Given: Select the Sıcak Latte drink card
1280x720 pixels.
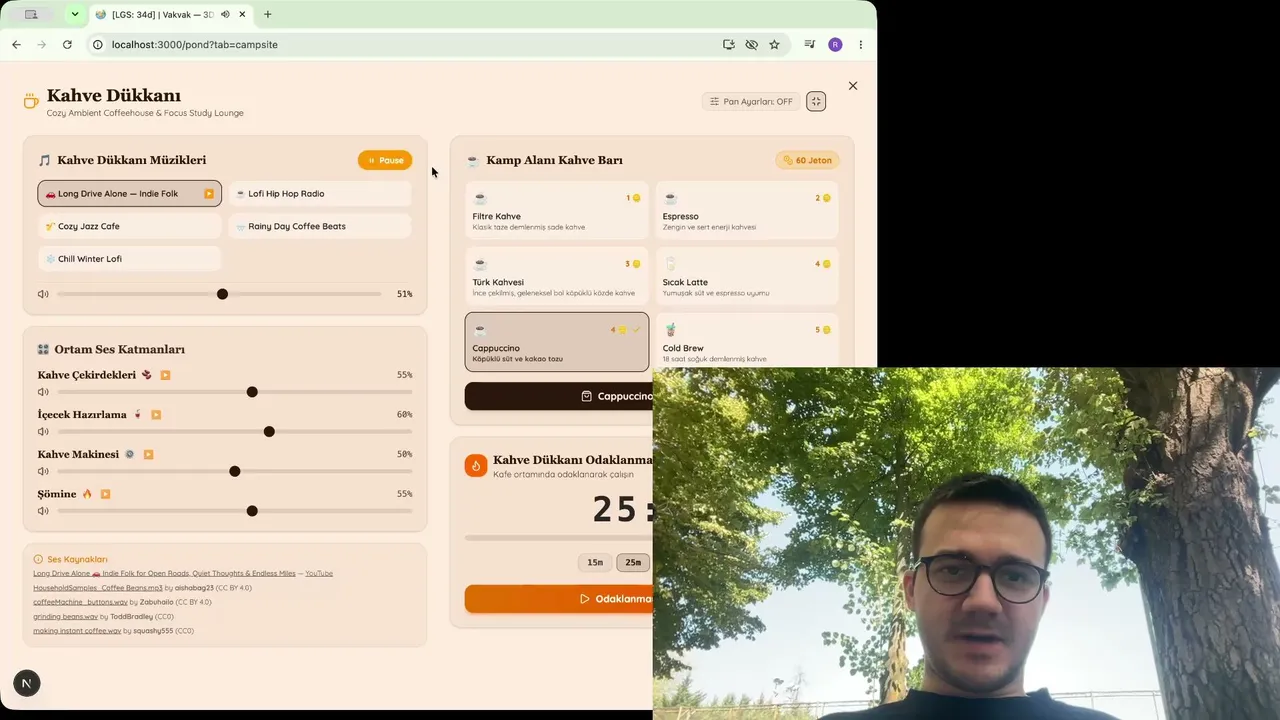Looking at the screenshot, I should (747, 276).
